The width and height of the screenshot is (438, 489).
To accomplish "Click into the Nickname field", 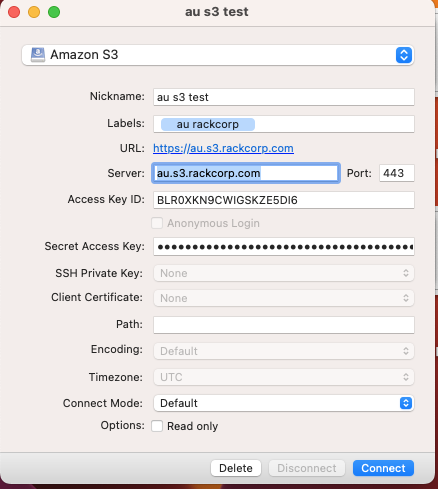I will coord(284,97).
